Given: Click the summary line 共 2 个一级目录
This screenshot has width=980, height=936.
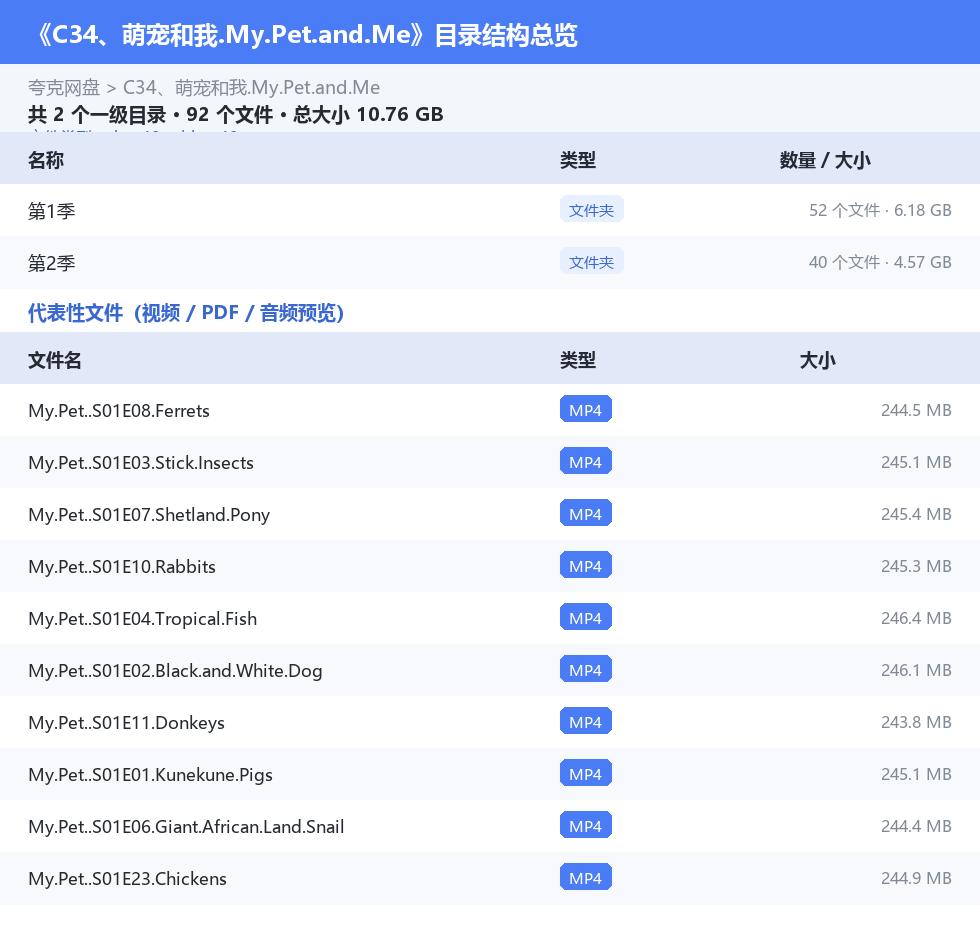Looking at the screenshot, I should tap(236, 114).
